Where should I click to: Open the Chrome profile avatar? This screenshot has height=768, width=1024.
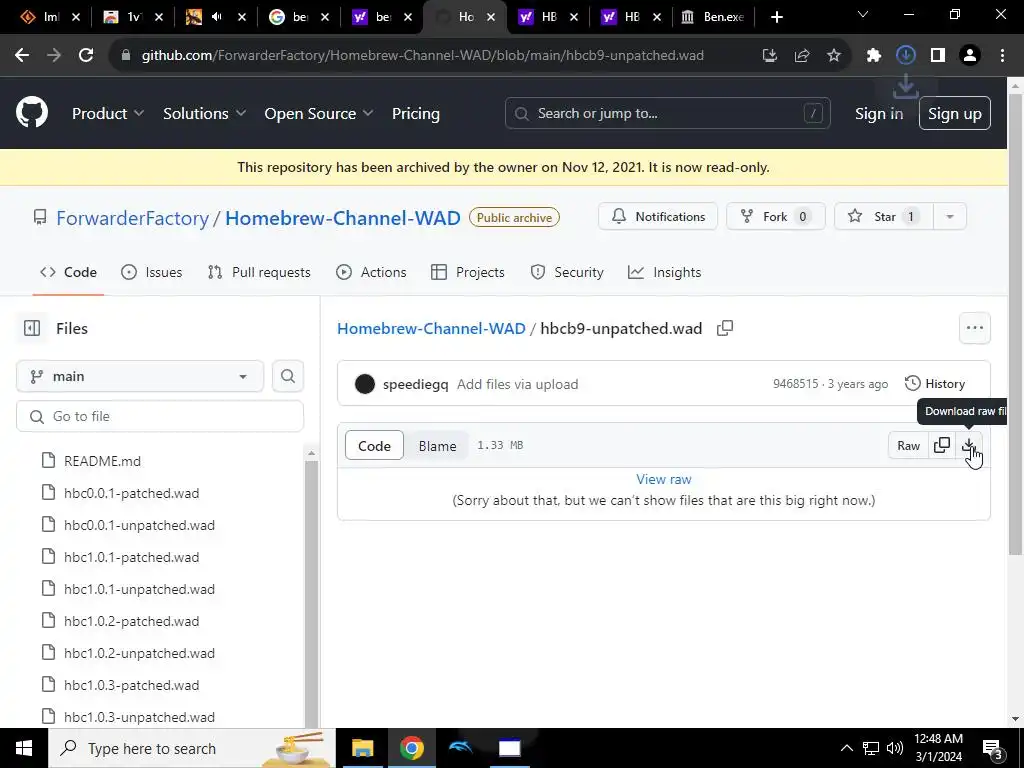[970, 56]
